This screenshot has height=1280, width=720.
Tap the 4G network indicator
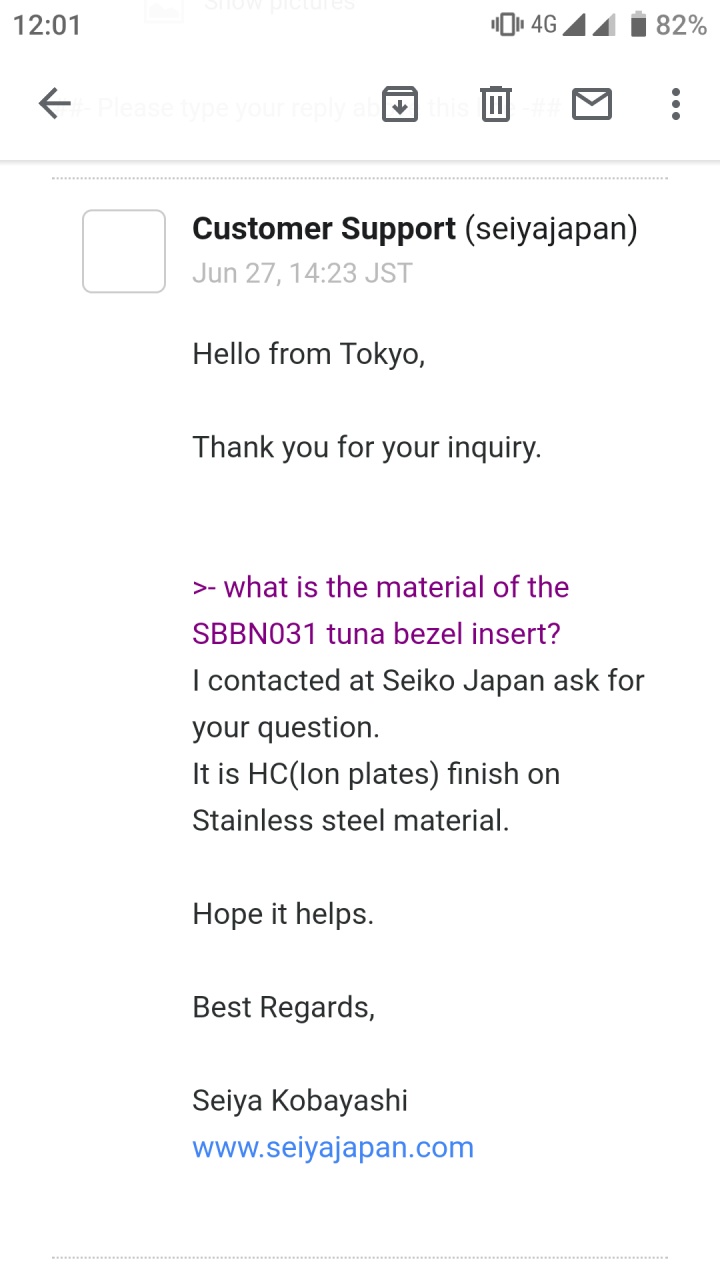[x=543, y=25]
